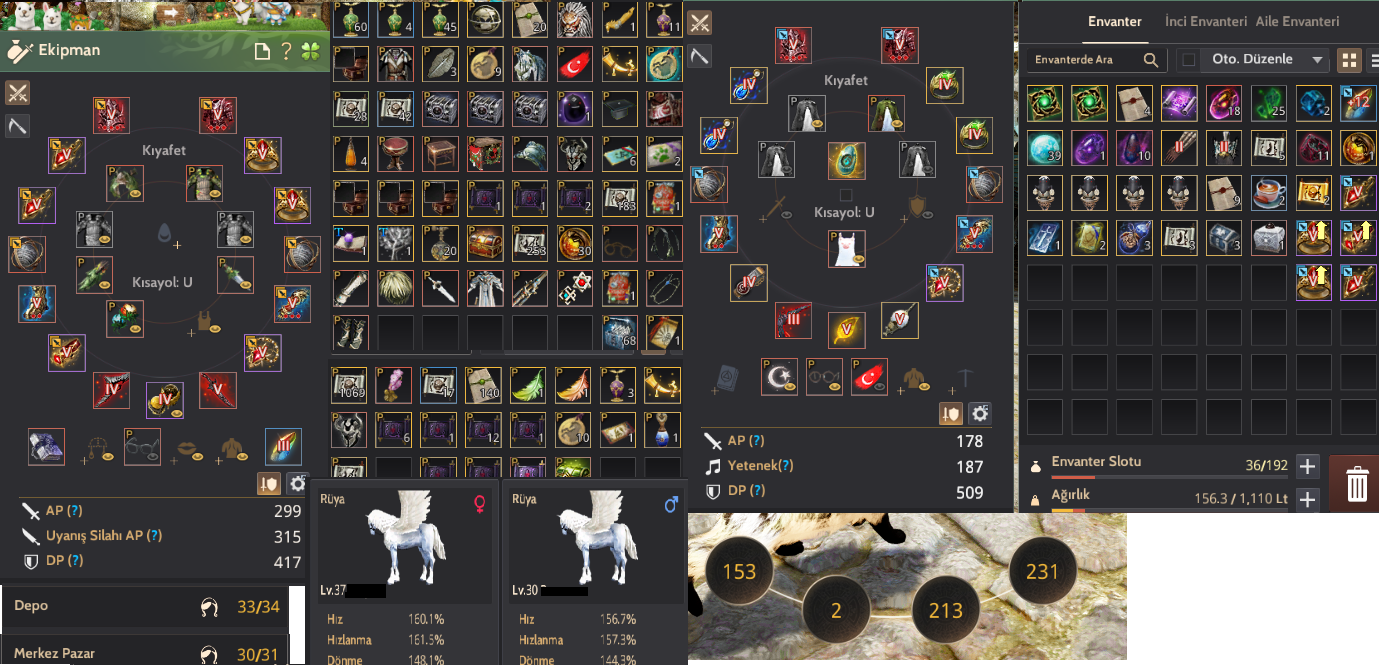Select the crossed swords combat gear icon
1380x665 pixels.
point(17,93)
